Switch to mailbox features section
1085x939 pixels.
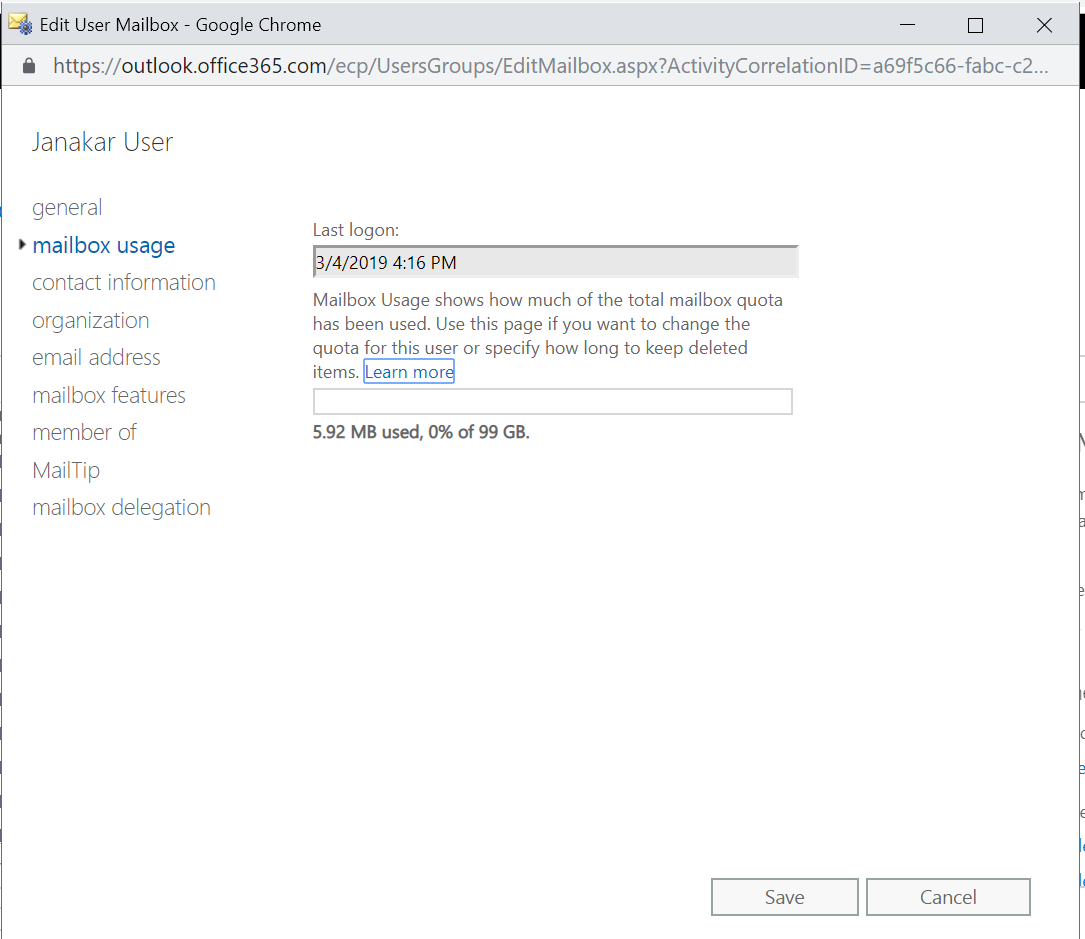pyautogui.click(x=109, y=395)
